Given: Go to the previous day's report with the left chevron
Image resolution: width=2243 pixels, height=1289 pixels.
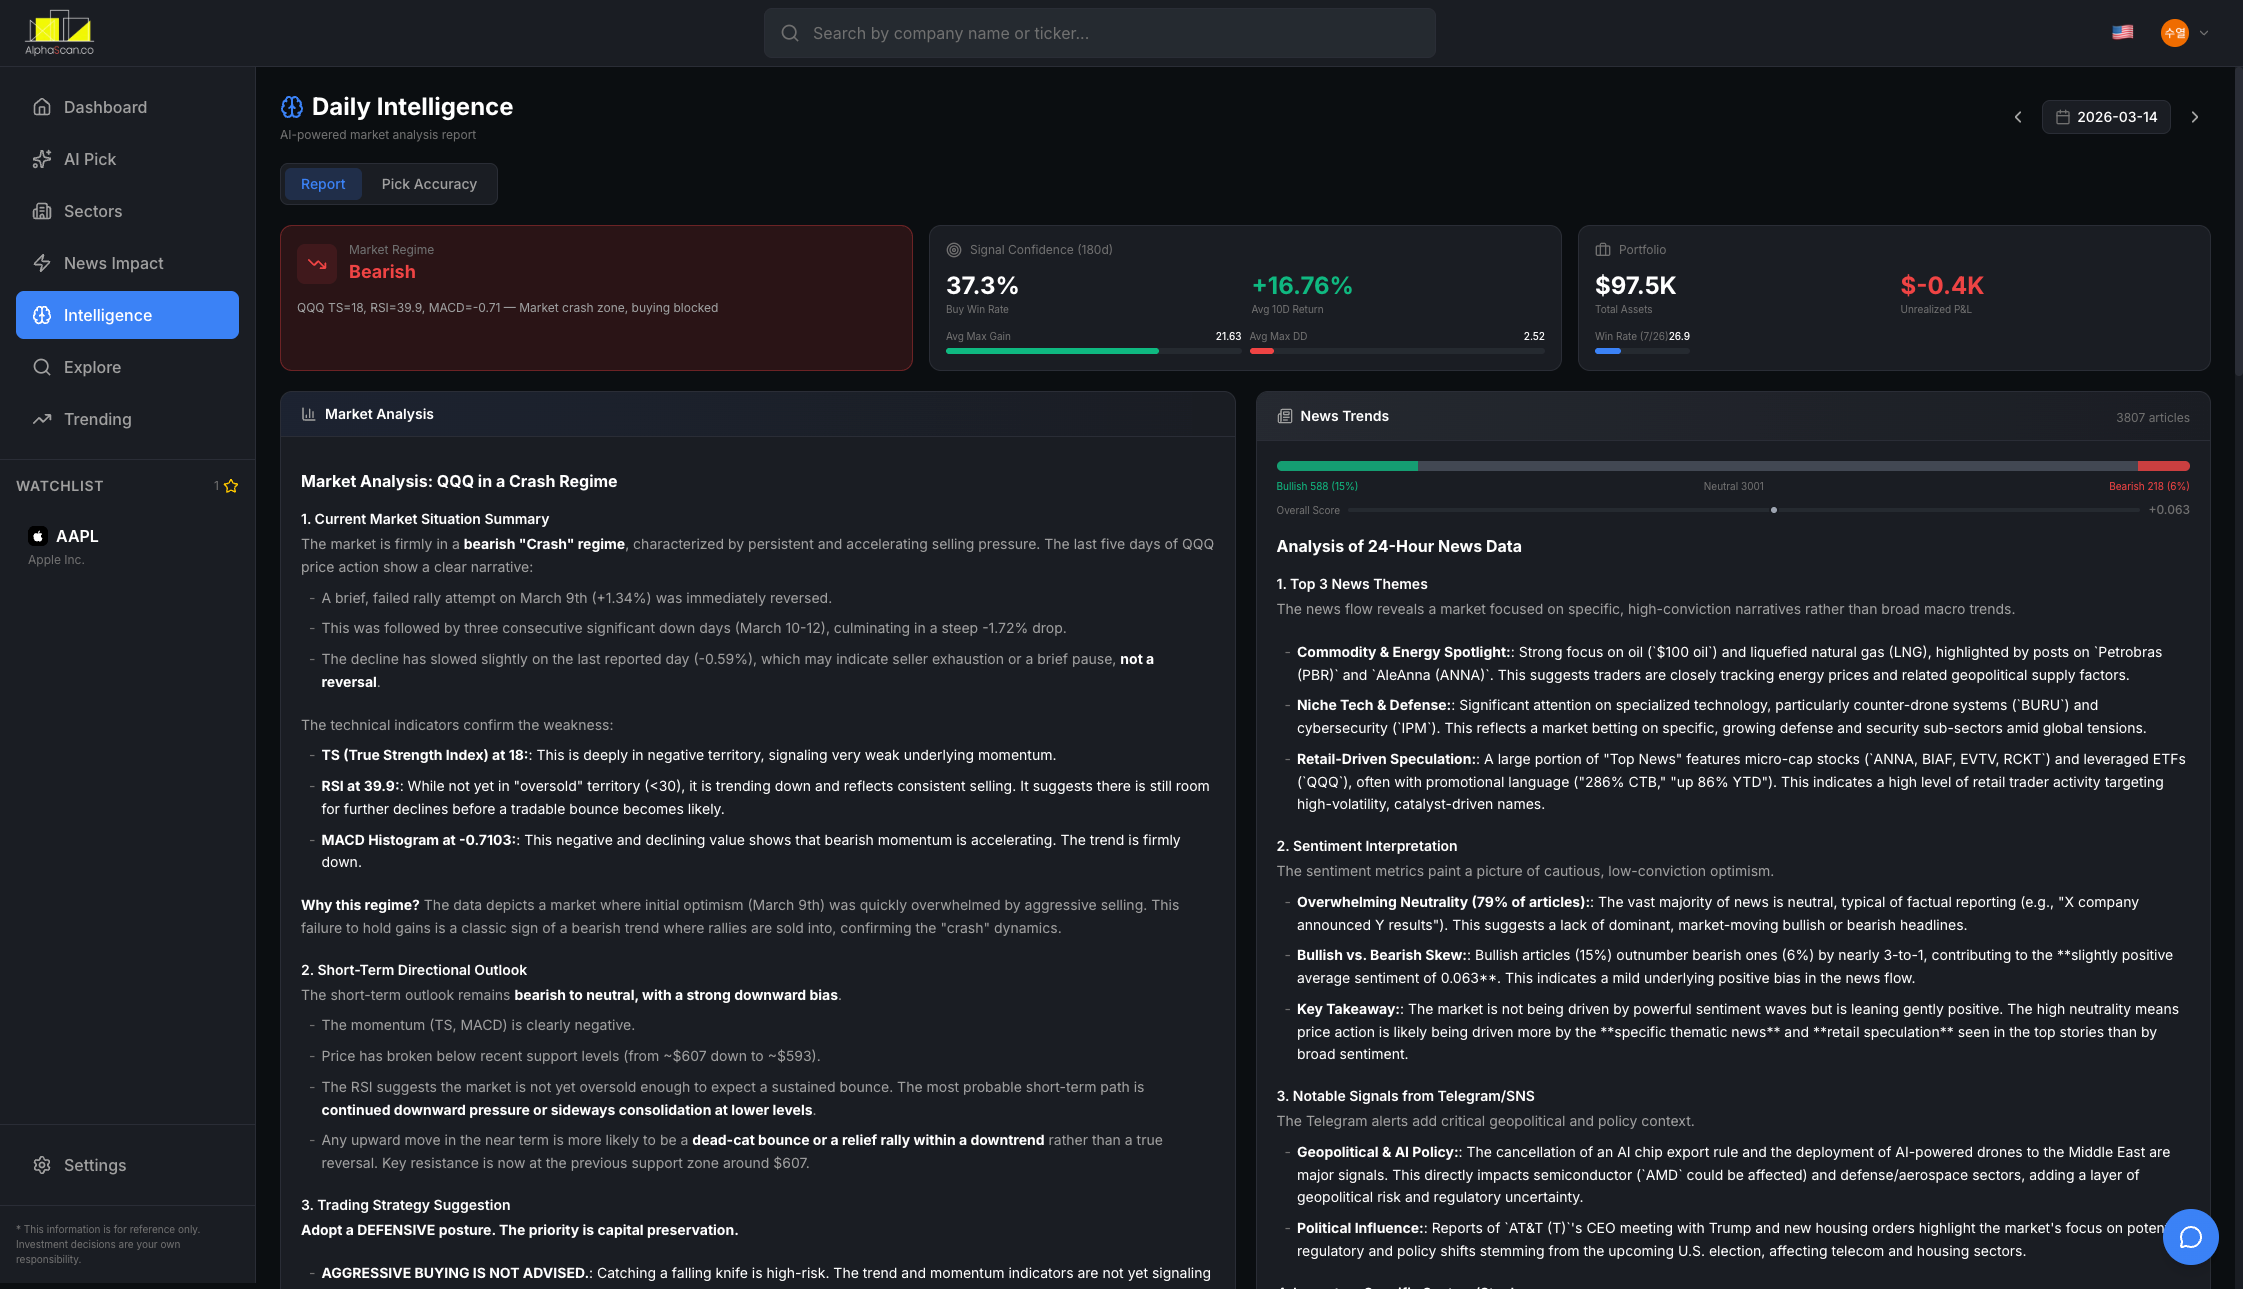Looking at the screenshot, I should (x=2017, y=117).
